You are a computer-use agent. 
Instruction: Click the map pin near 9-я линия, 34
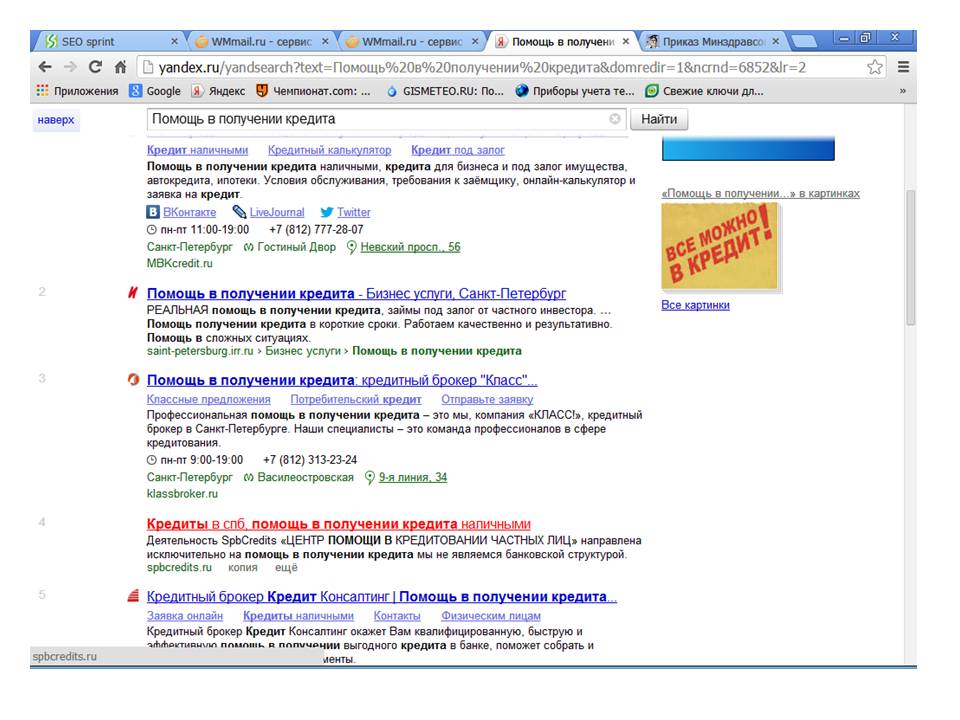point(370,478)
